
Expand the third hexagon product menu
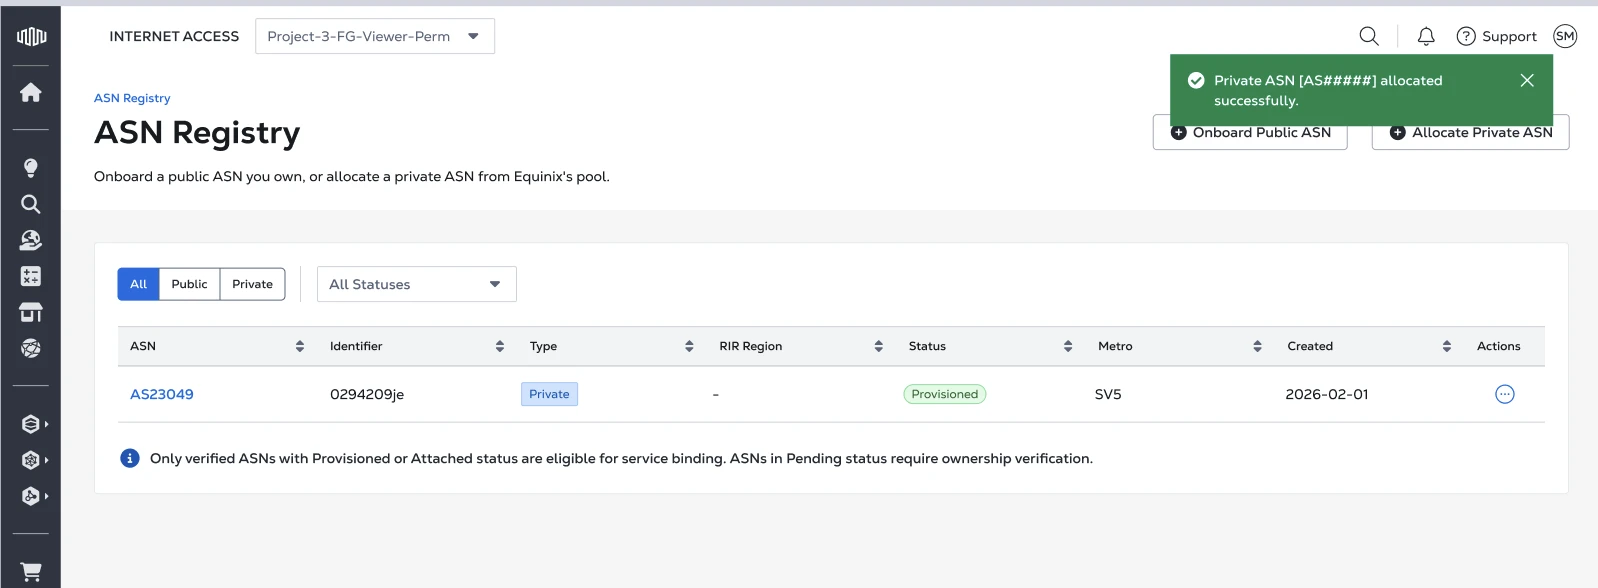(x=35, y=496)
